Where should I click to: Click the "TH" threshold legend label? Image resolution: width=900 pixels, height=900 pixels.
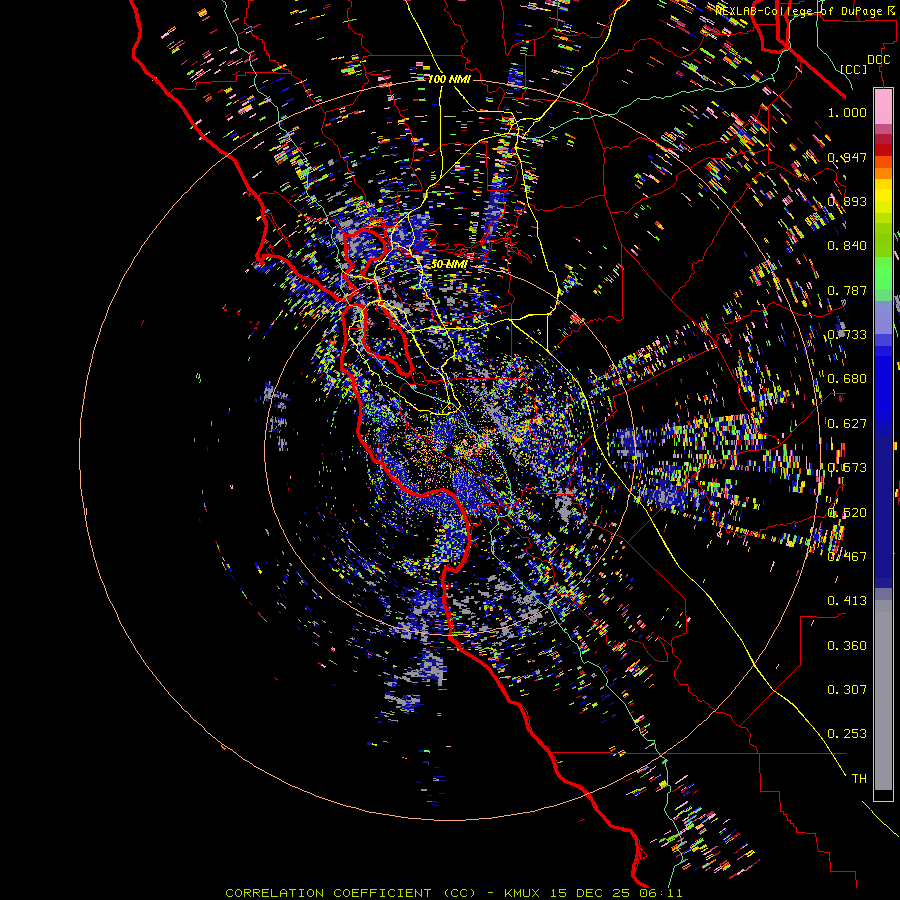pyautogui.click(x=859, y=779)
